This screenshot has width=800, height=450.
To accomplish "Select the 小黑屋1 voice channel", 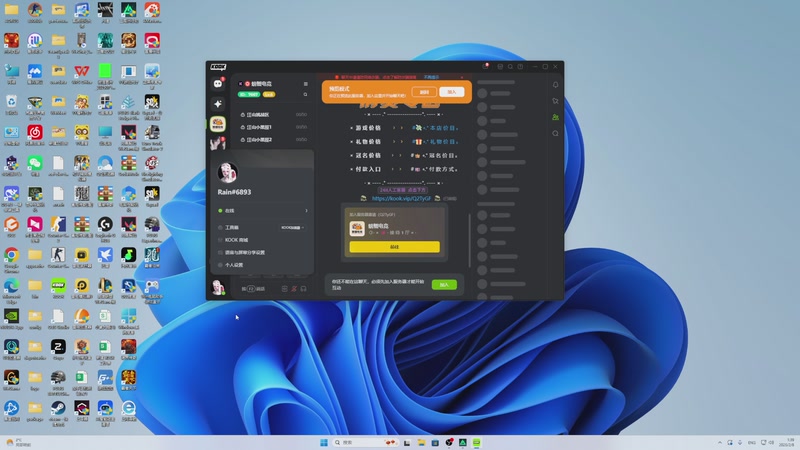I will (273, 127).
